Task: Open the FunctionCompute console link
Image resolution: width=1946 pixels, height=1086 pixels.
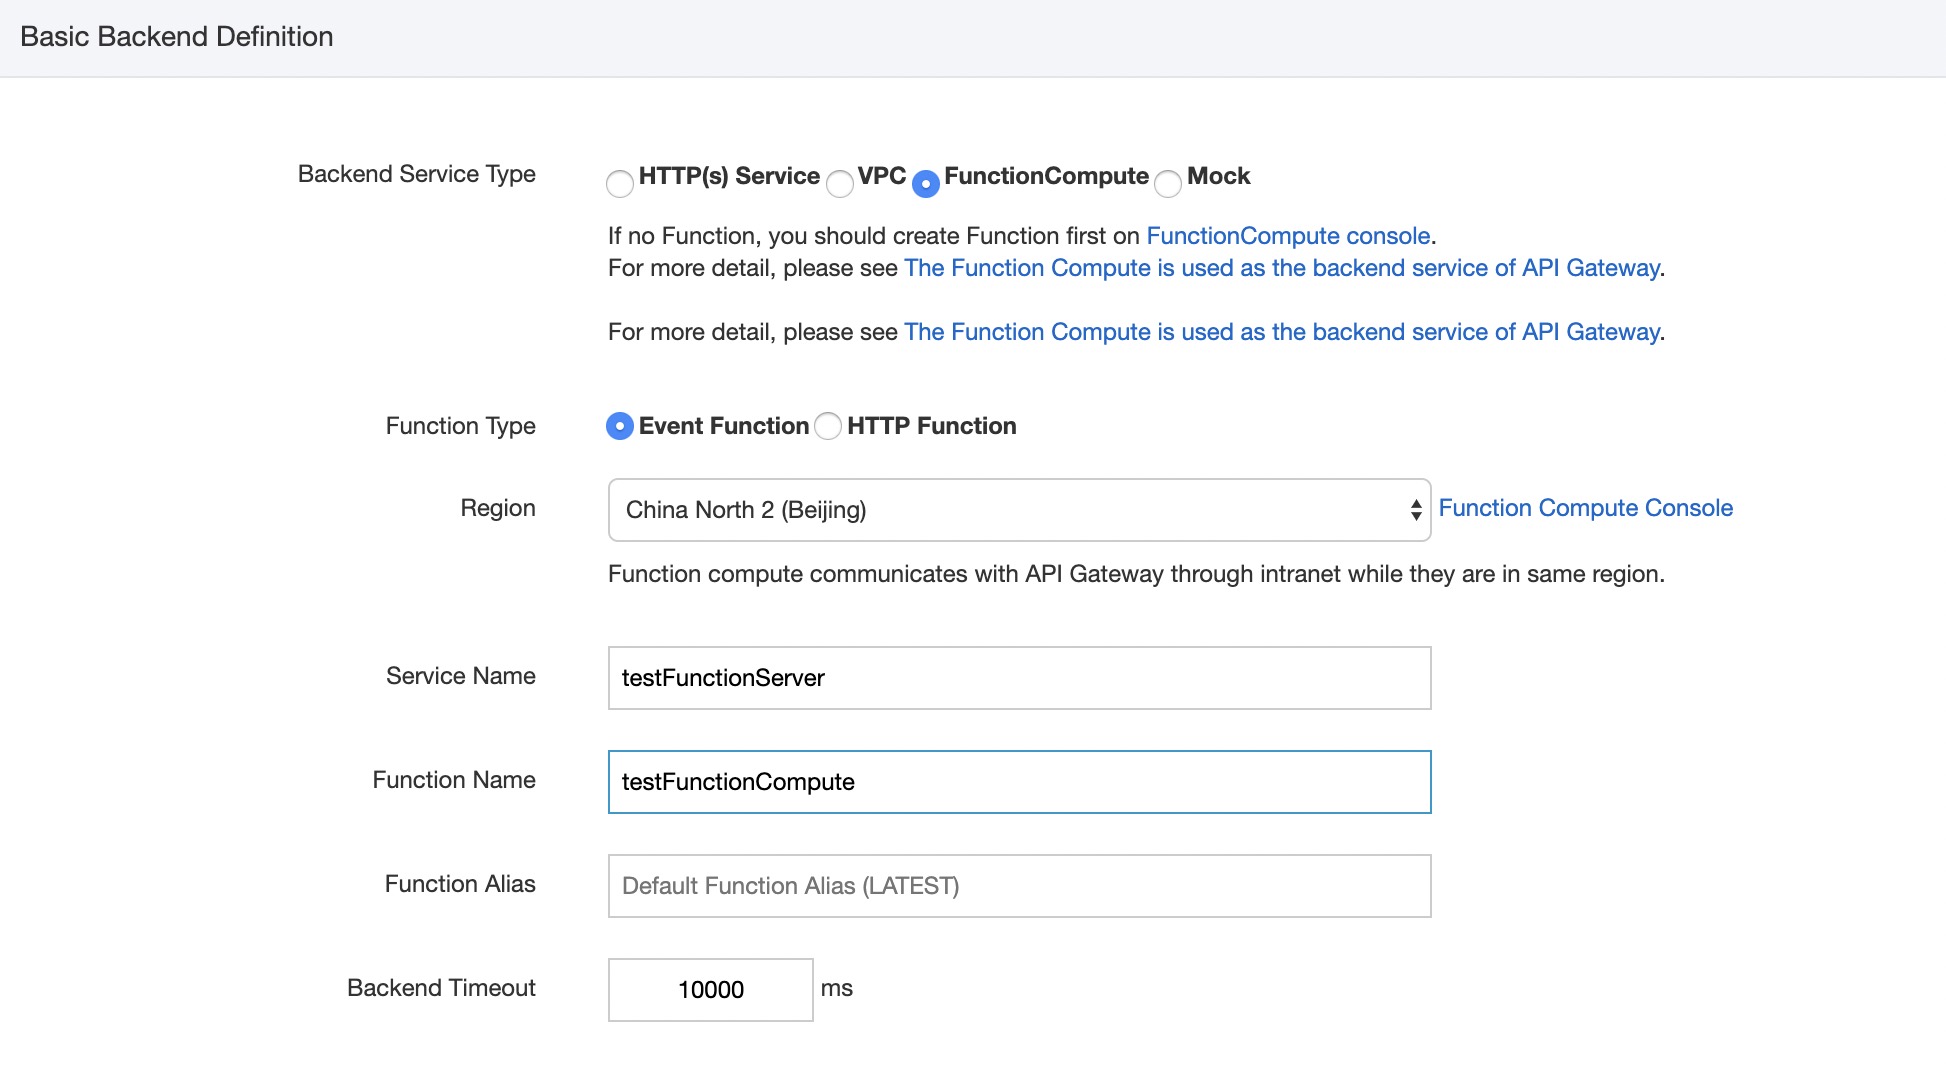Action: click(x=1288, y=236)
